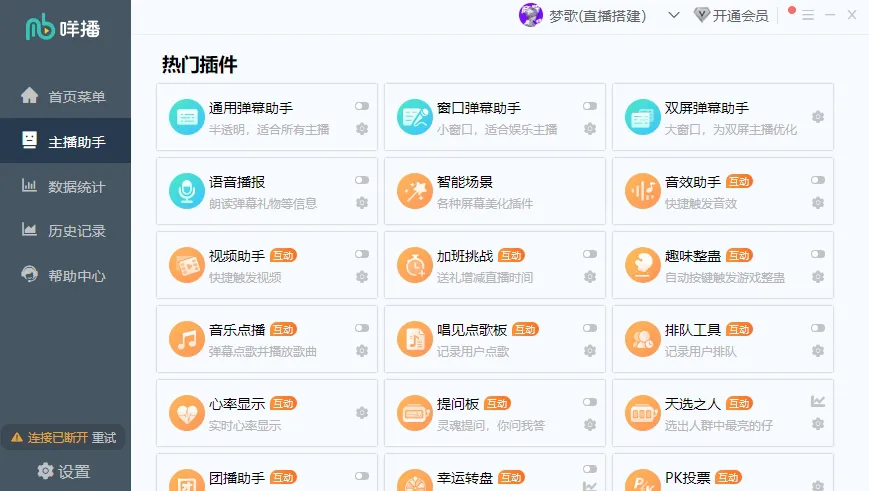Click the 加班挑战 timer icon
This screenshot has height=491, width=869.
tap(415, 265)
